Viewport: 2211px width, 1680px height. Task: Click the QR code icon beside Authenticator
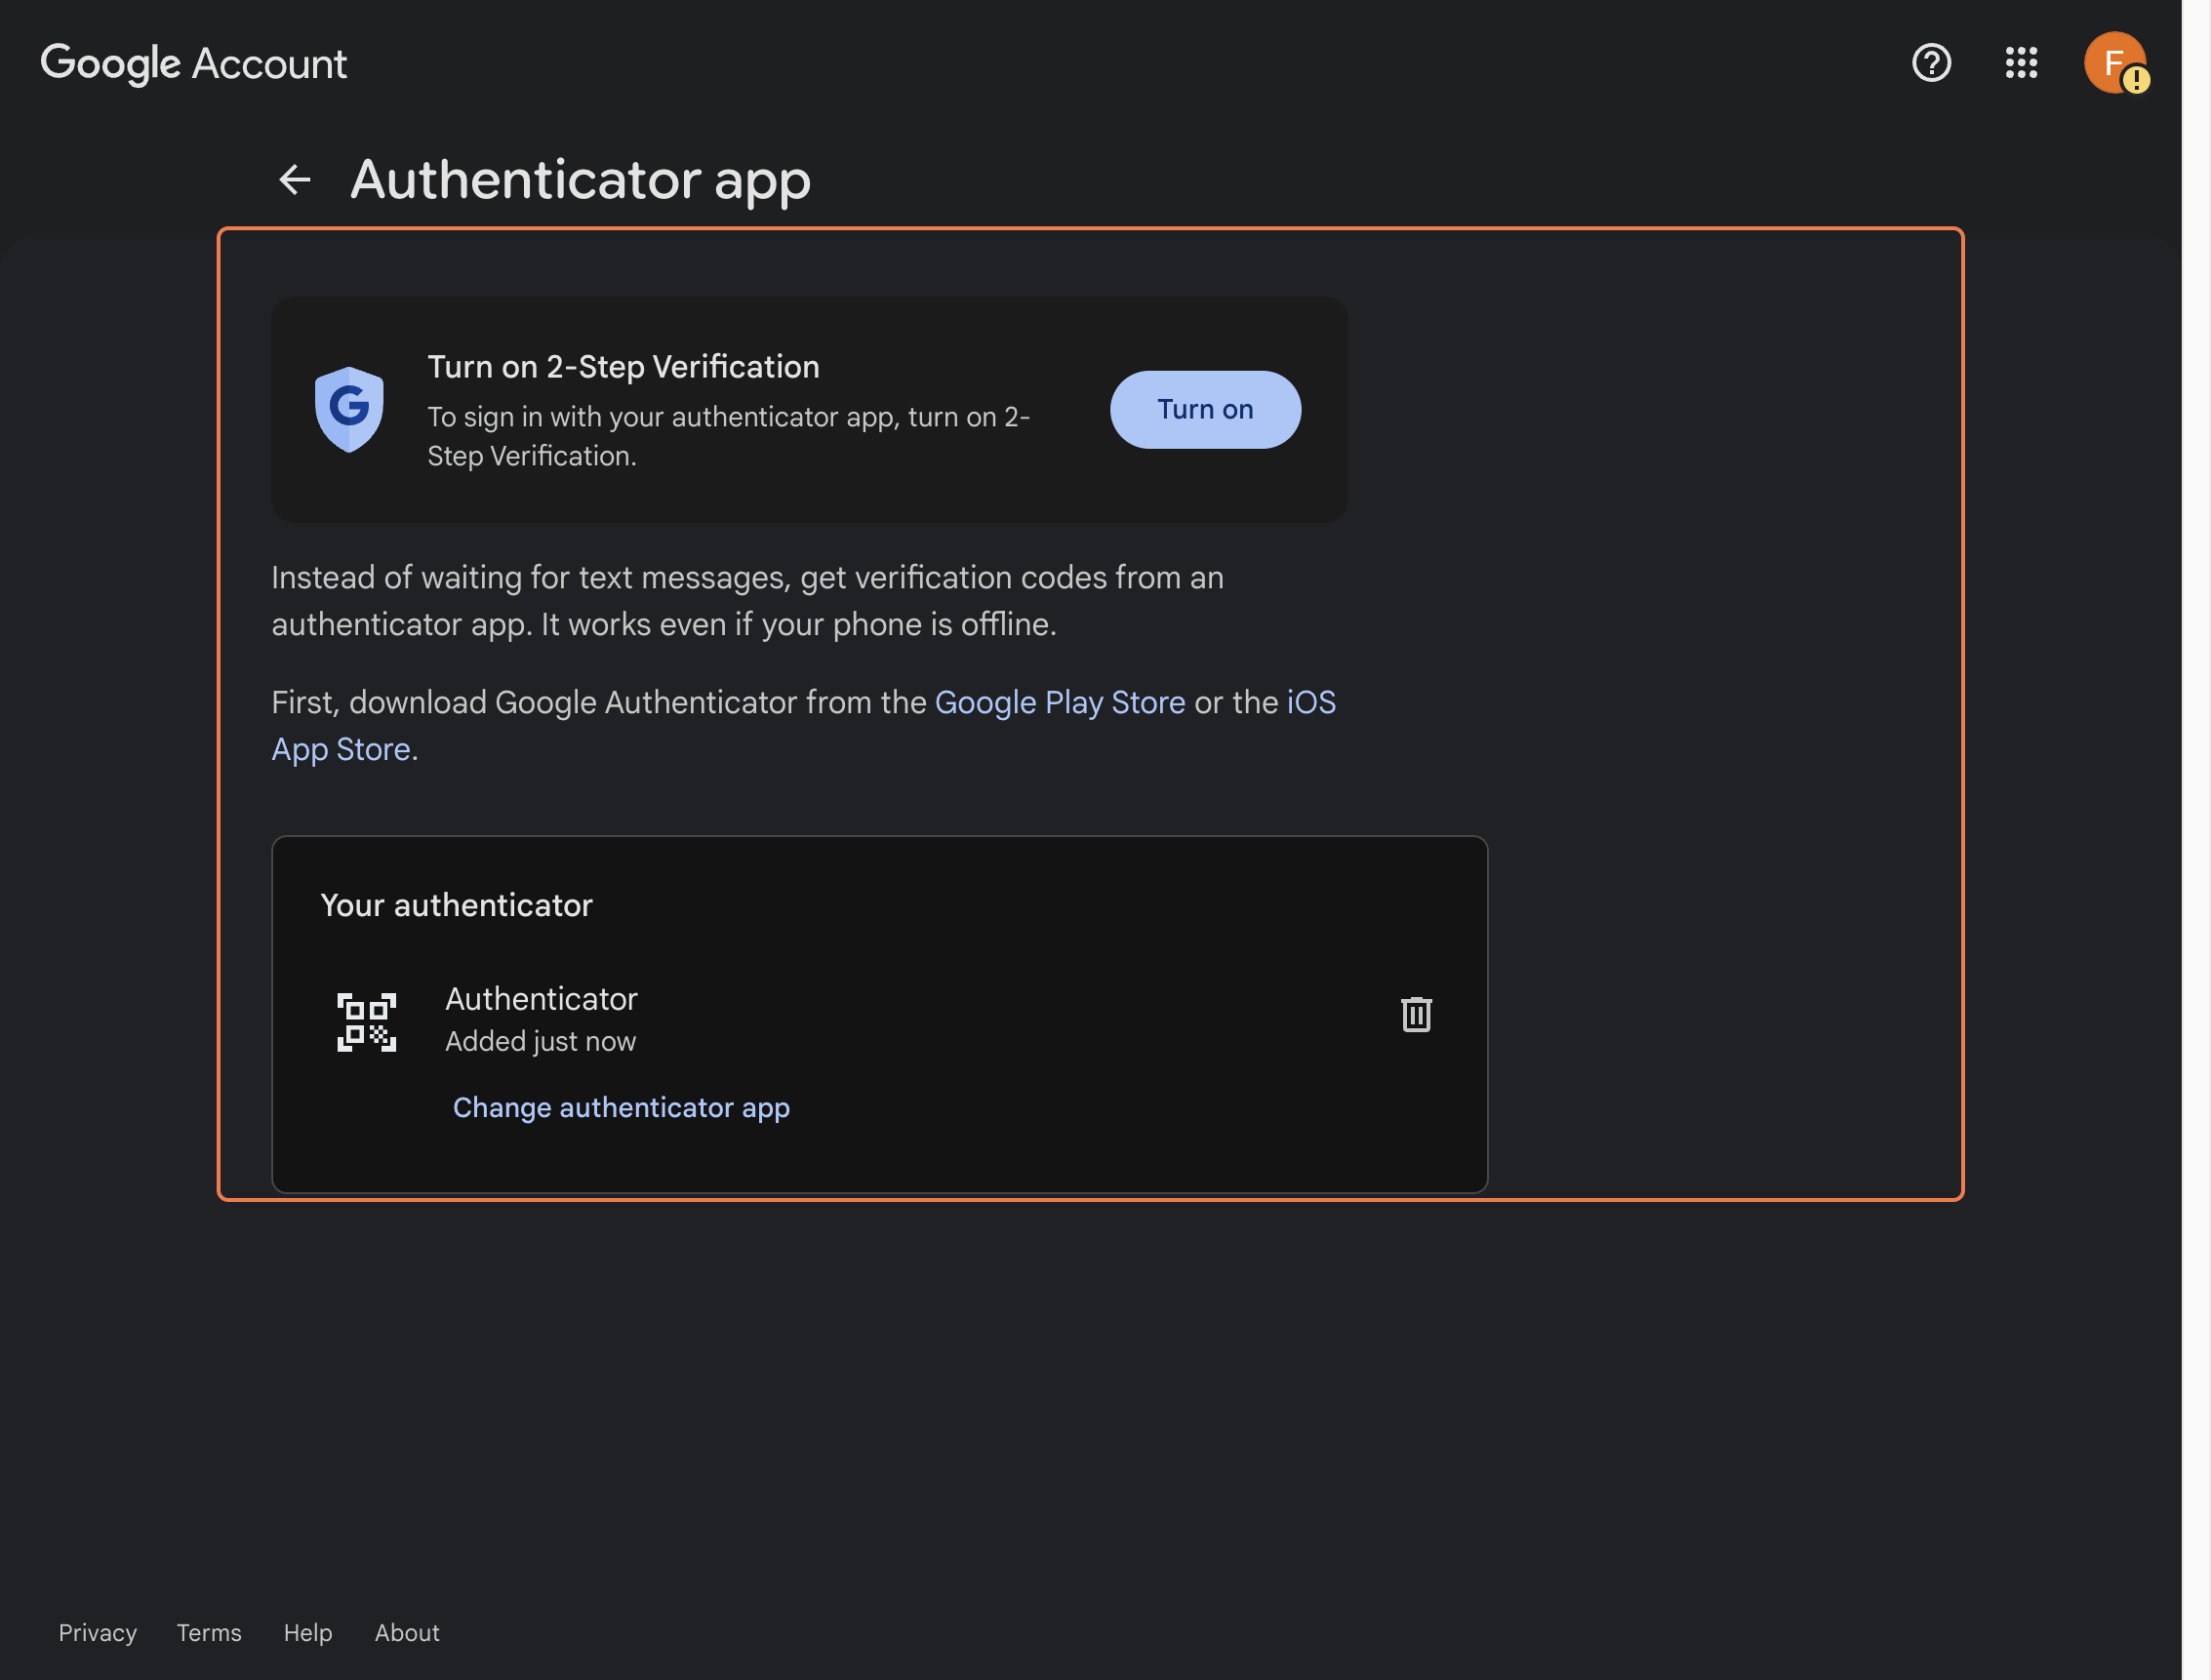pos(366,1018)
